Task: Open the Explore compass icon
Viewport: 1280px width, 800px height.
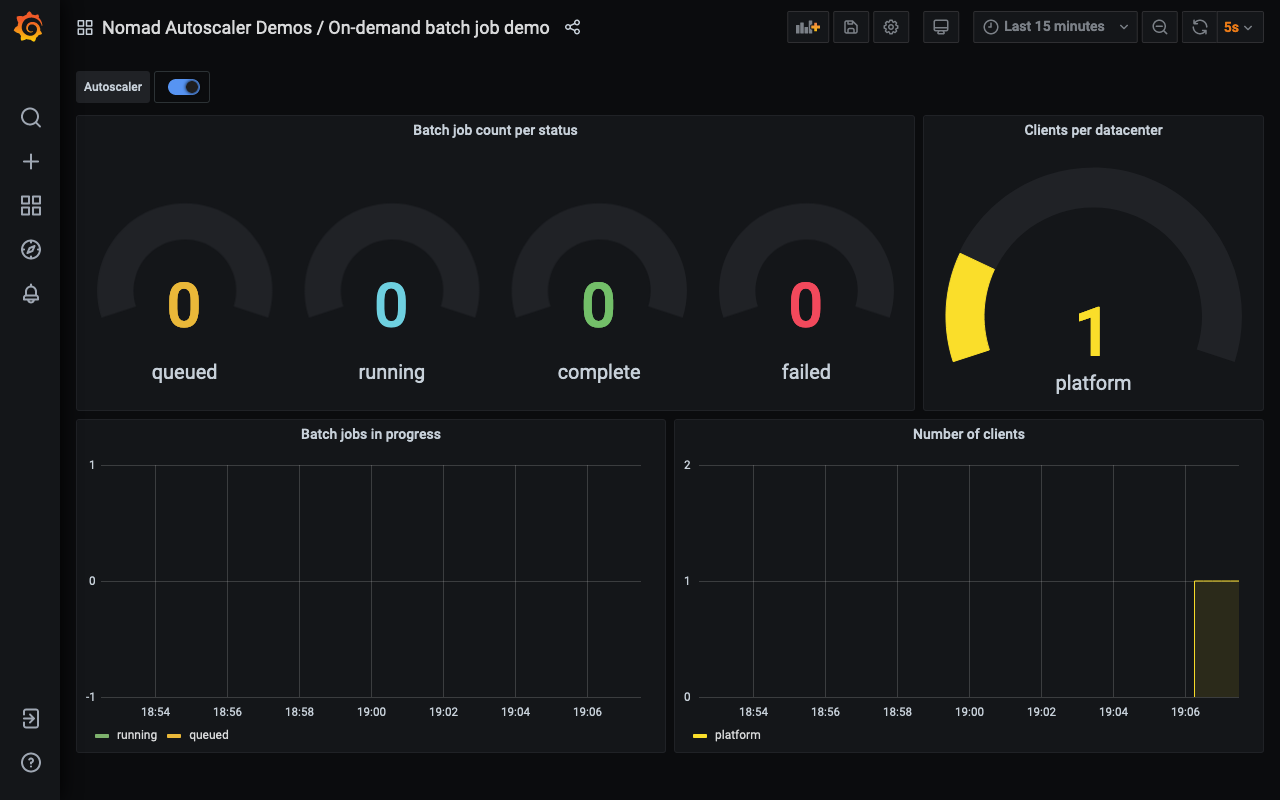Action: coord(31,250)
